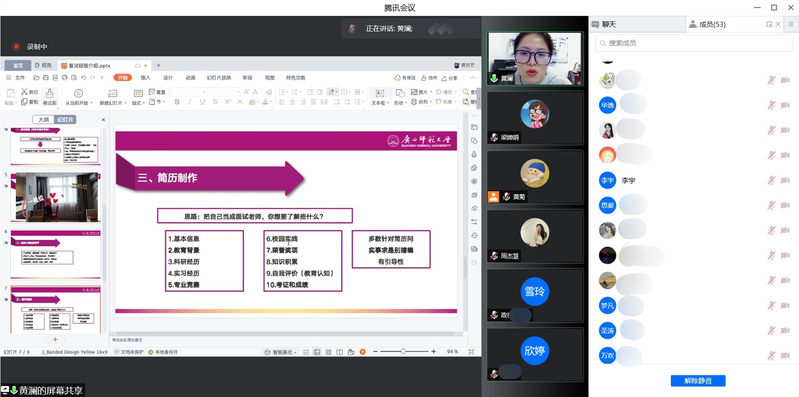This screenshot has height=397, width=799.
Task: Open the 插入 (Insert) ribbon tab
Action: [145, 78]
